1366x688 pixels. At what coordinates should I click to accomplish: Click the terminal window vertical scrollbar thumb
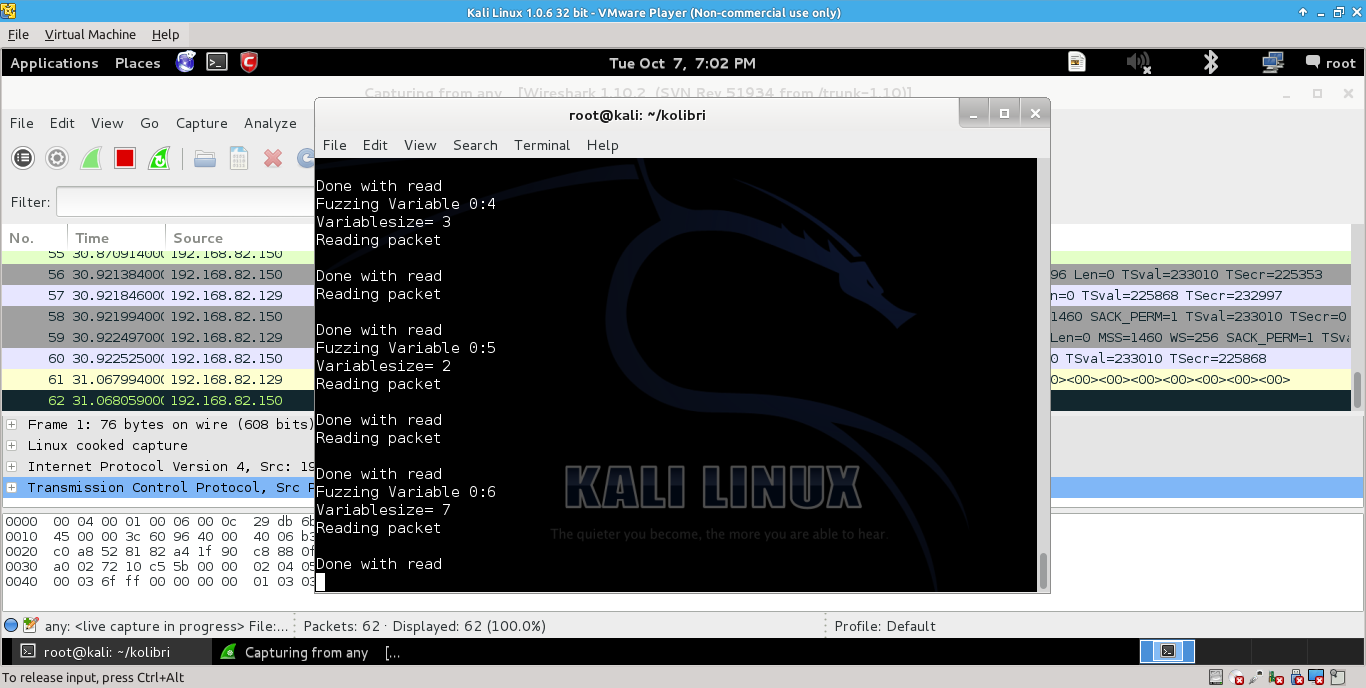click(1044, 571)
